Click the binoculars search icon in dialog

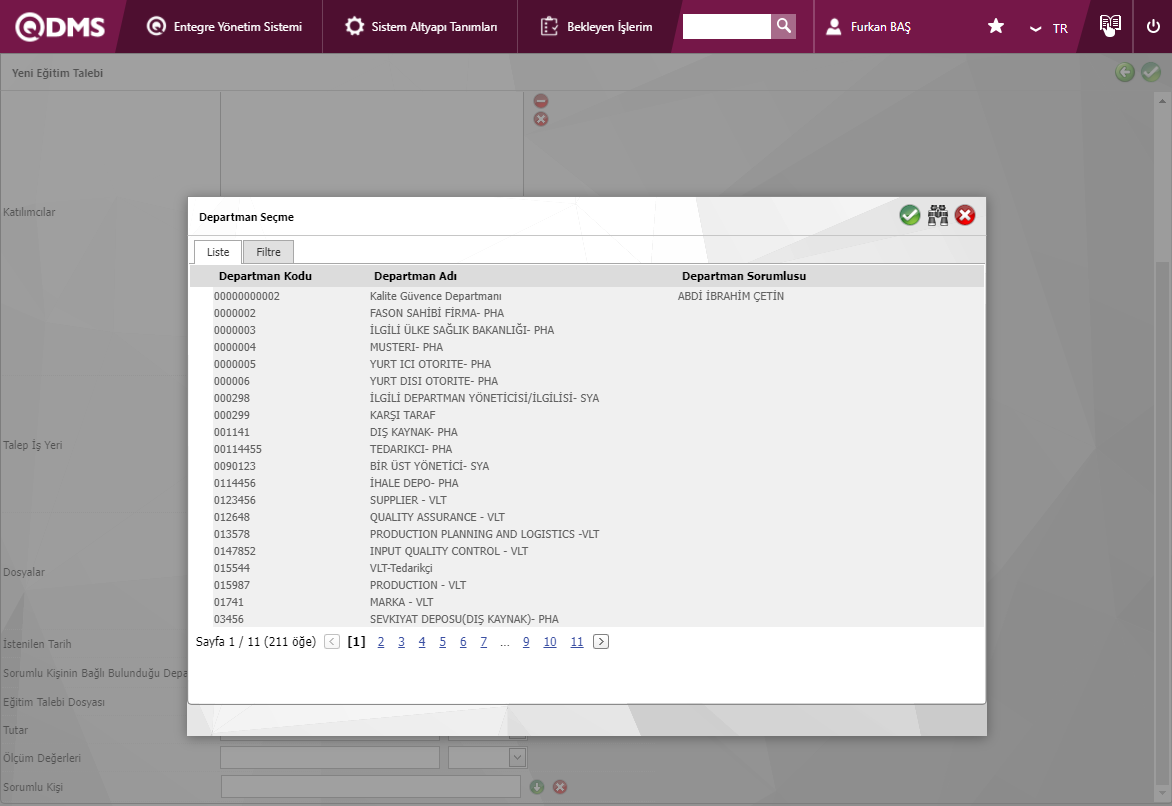937,215
